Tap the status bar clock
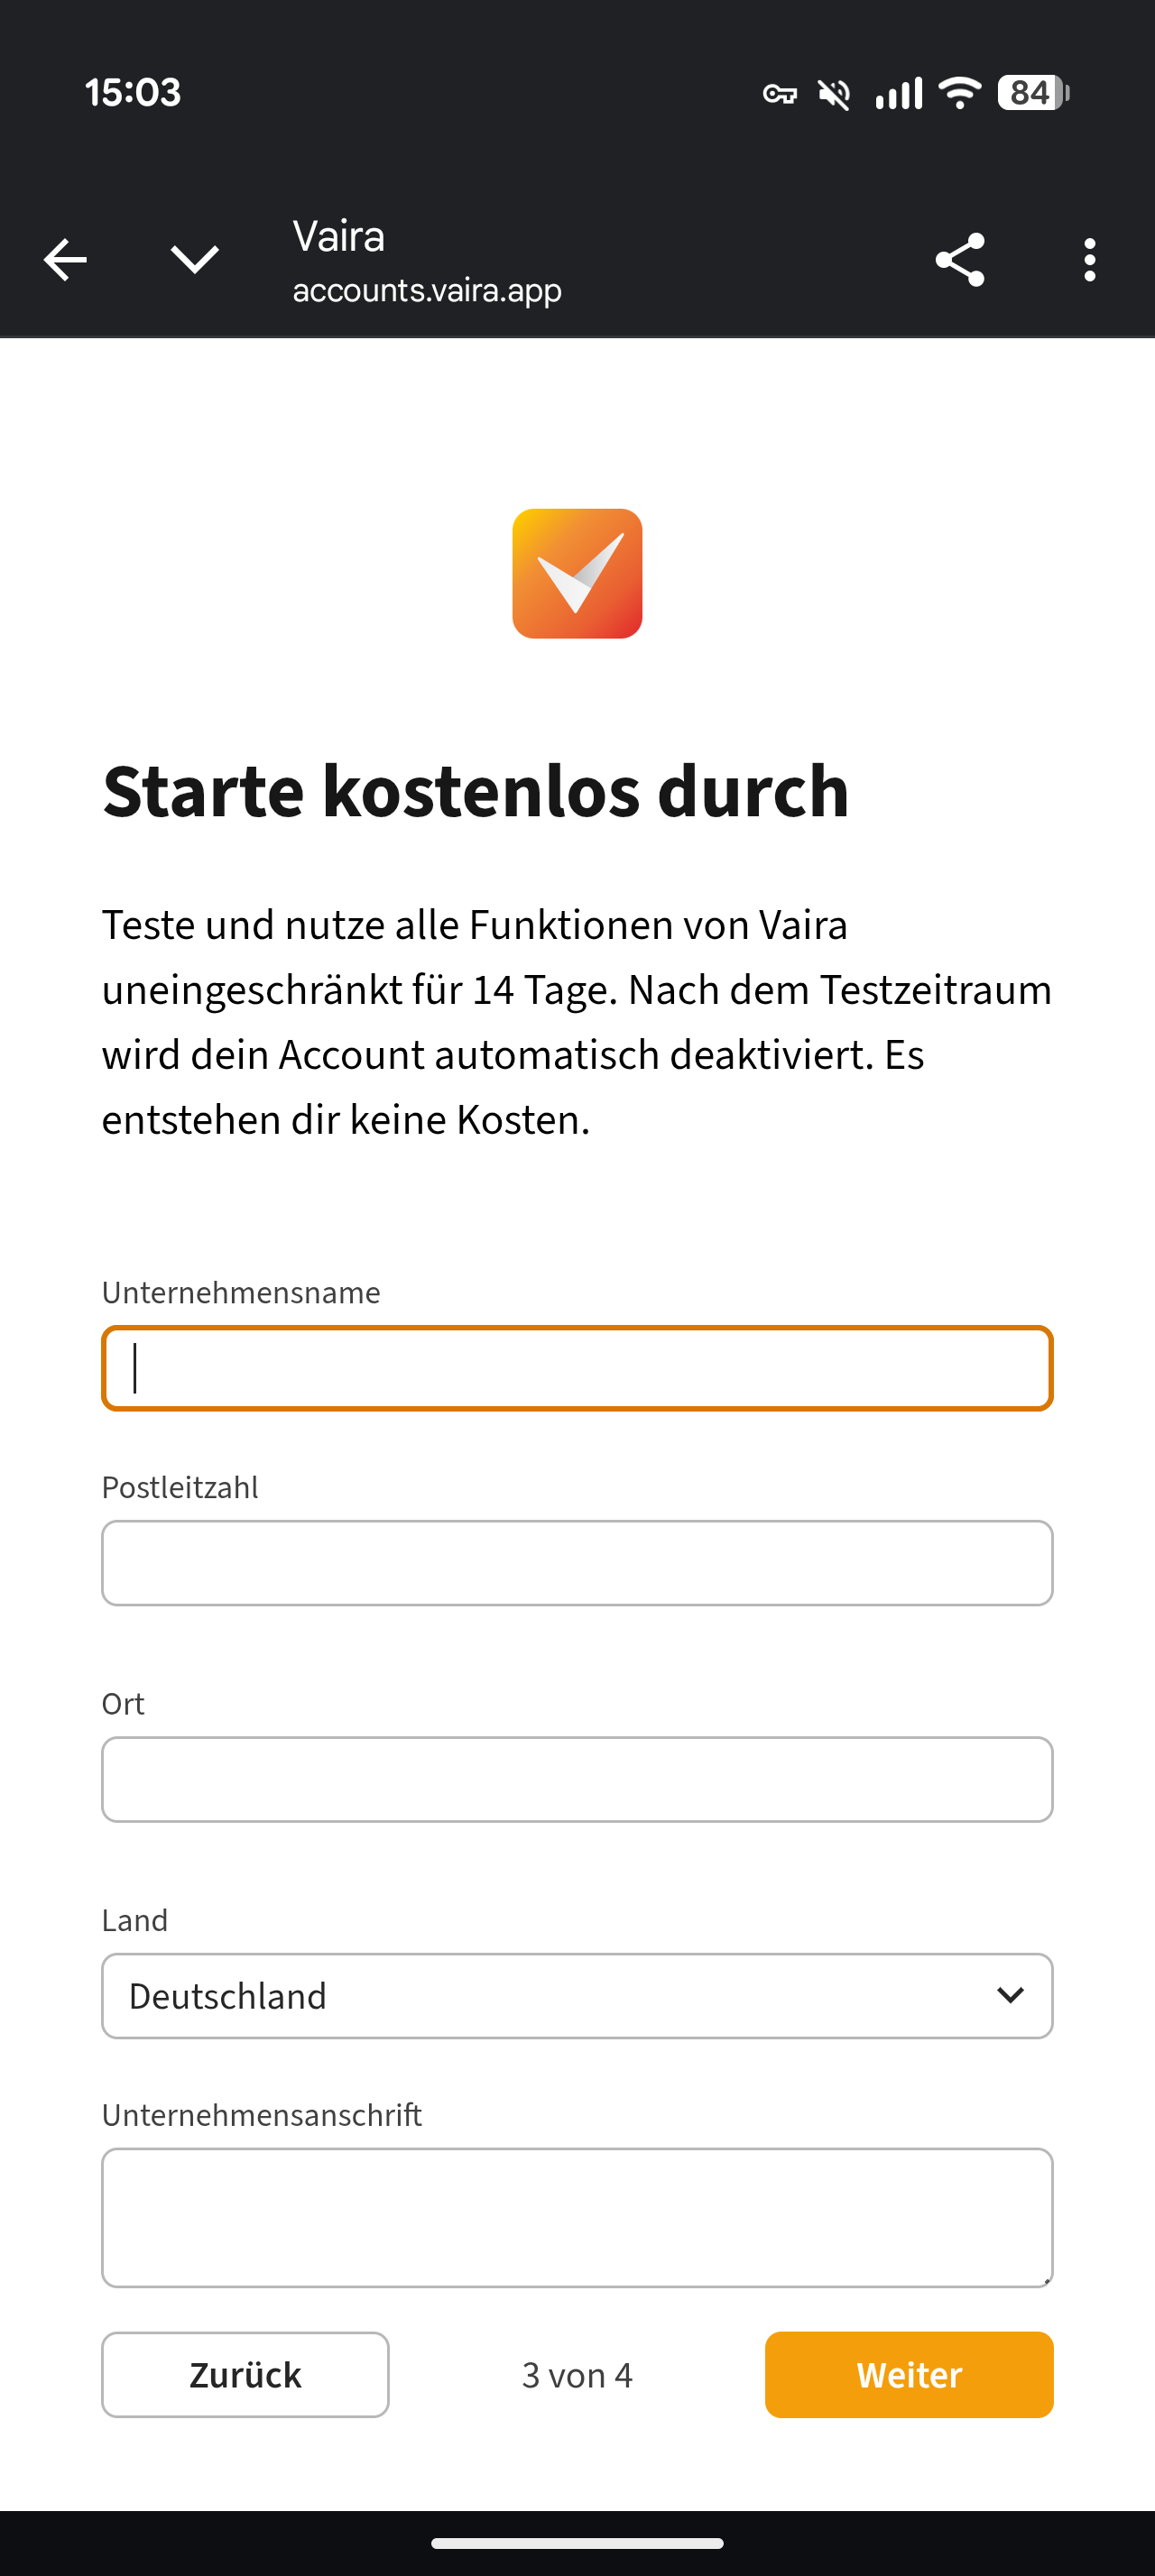Image resolution: width=1155 pixels, height=2576 pixels. pyautogui.click(x=133, y=93)
